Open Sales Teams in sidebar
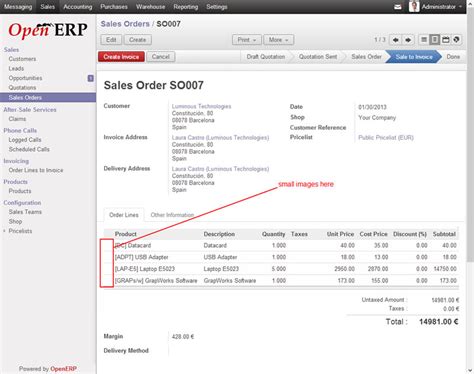 click(x=25, y=212)
